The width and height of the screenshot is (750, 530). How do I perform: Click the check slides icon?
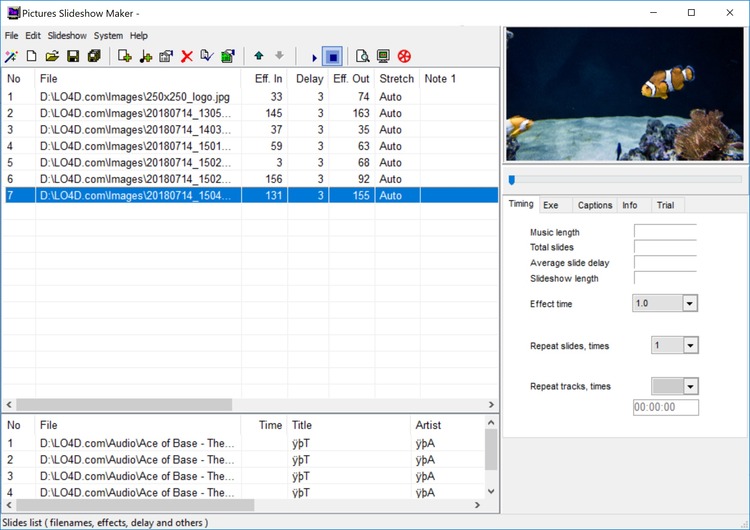tap(207, 56)
